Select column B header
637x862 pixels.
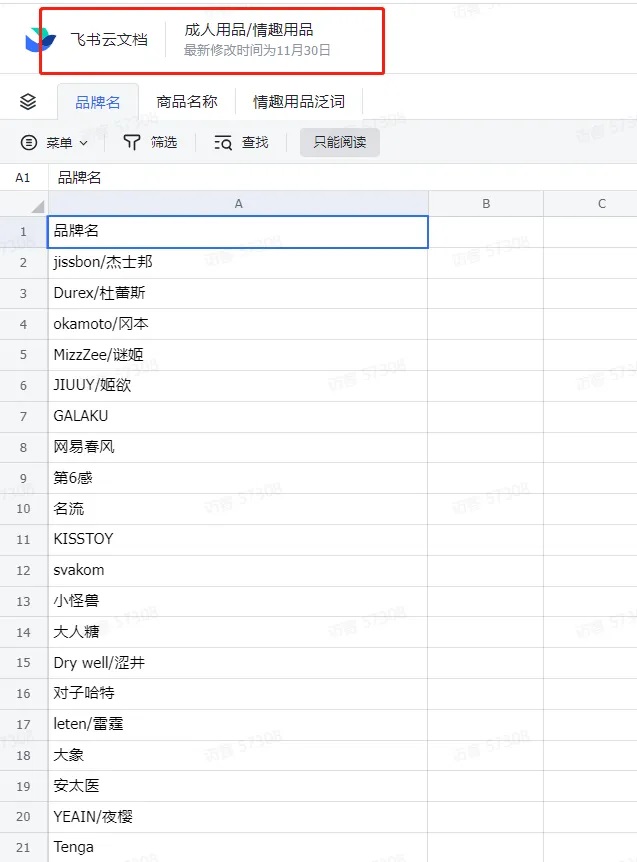point(485,203)
